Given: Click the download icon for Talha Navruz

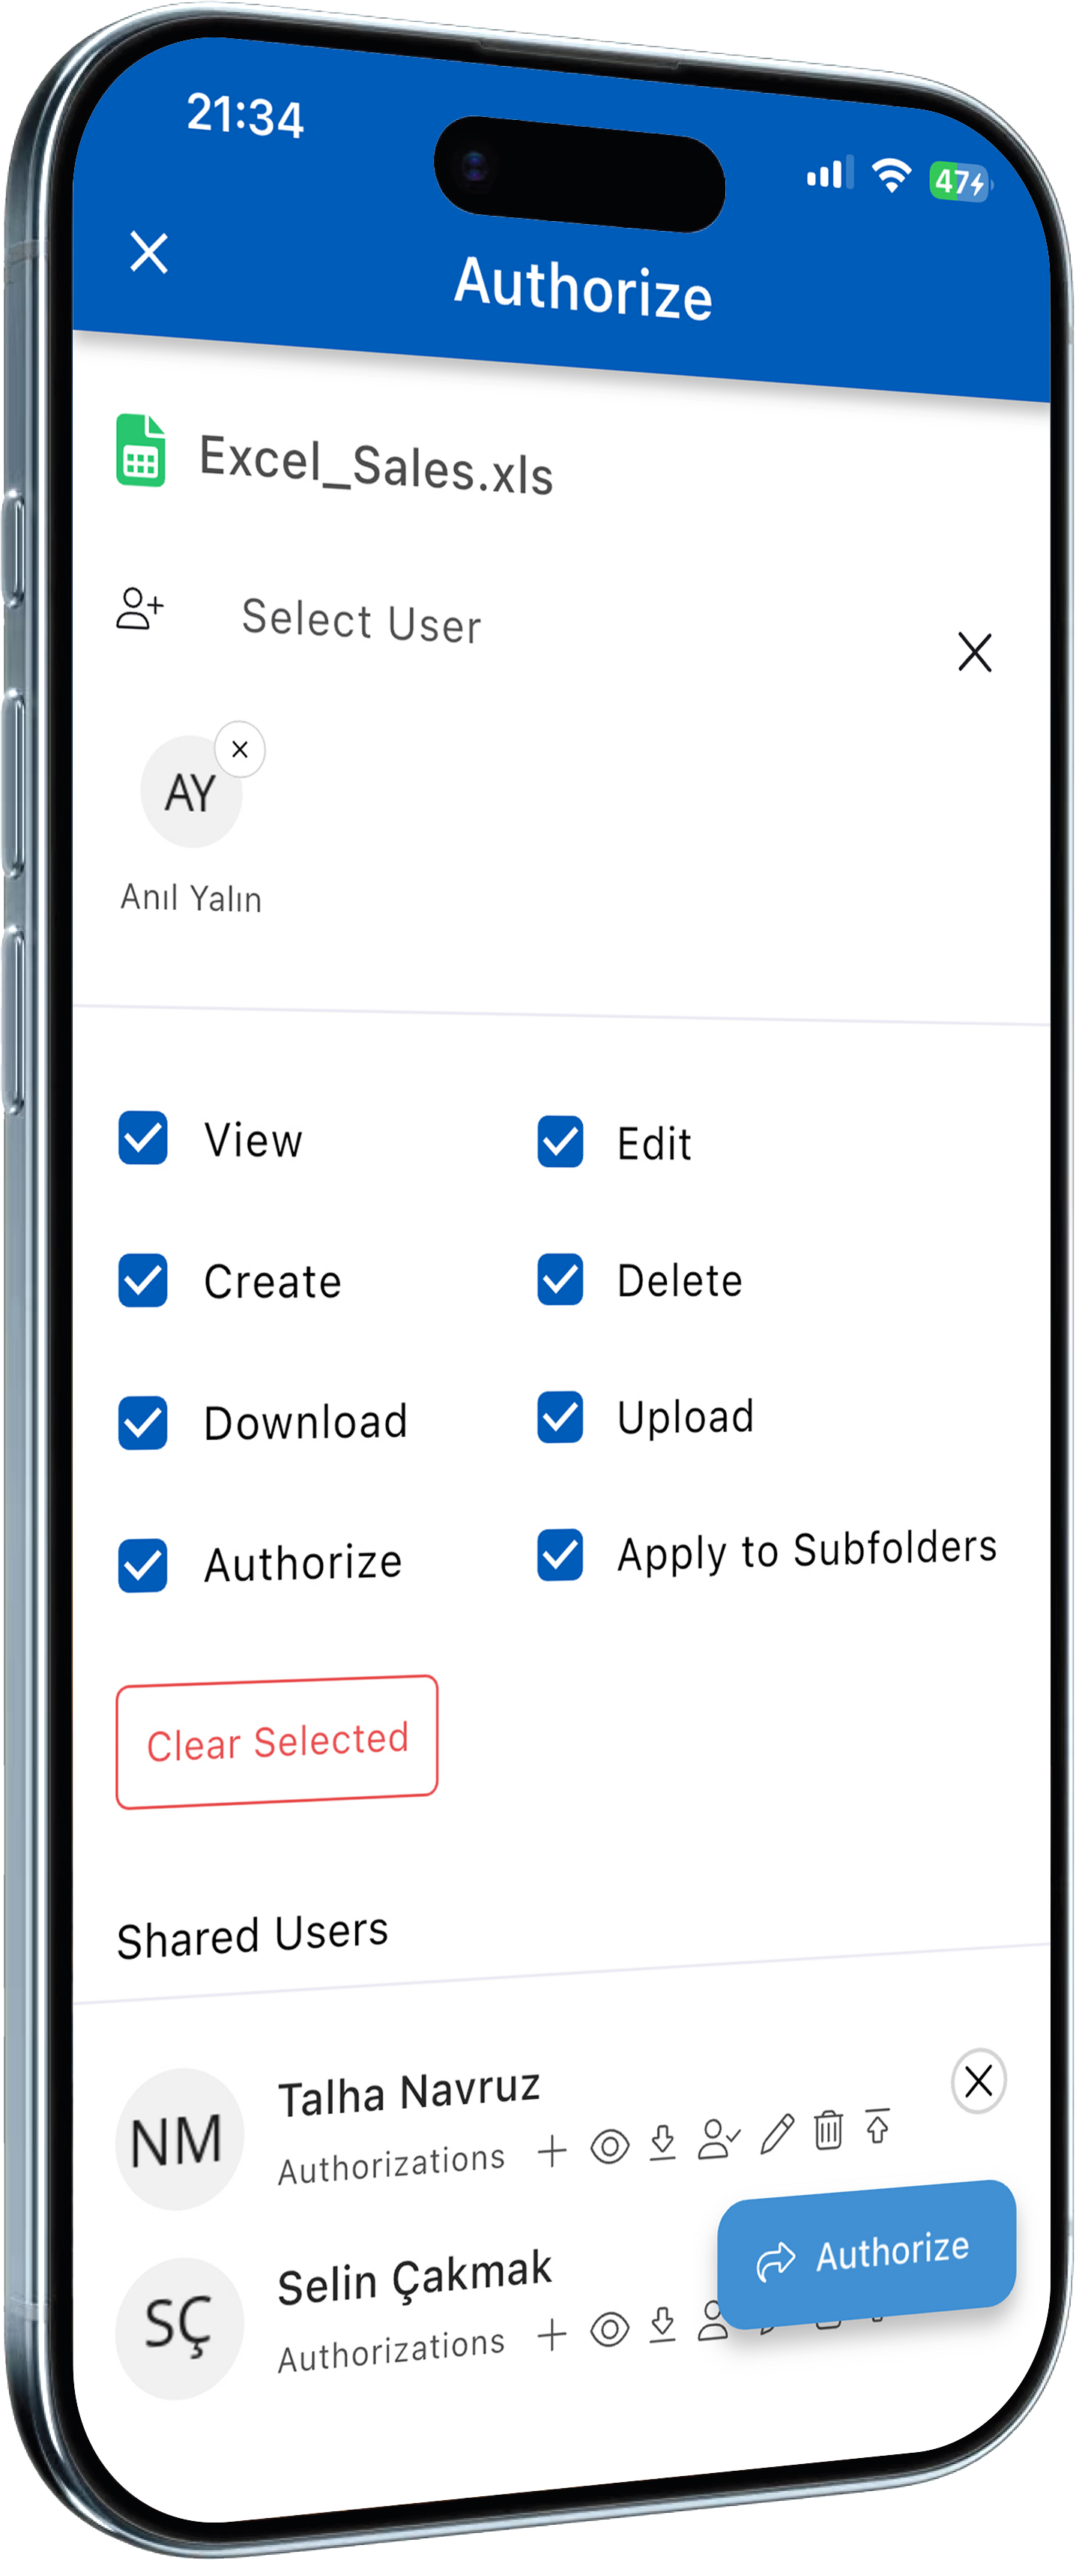Looking at the screenshot, I should point(662,2141).
